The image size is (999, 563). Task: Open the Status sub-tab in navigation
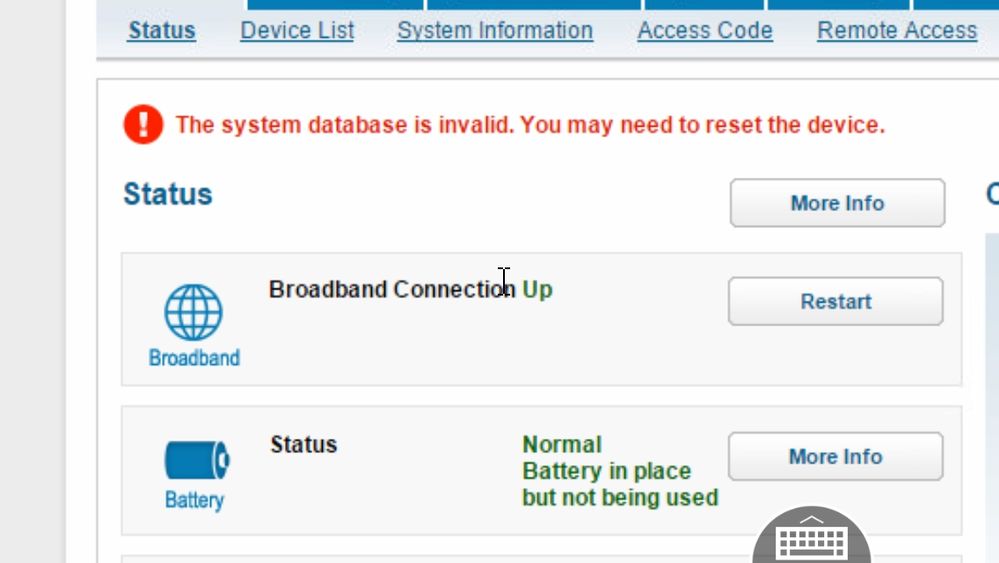pos(162,31)
